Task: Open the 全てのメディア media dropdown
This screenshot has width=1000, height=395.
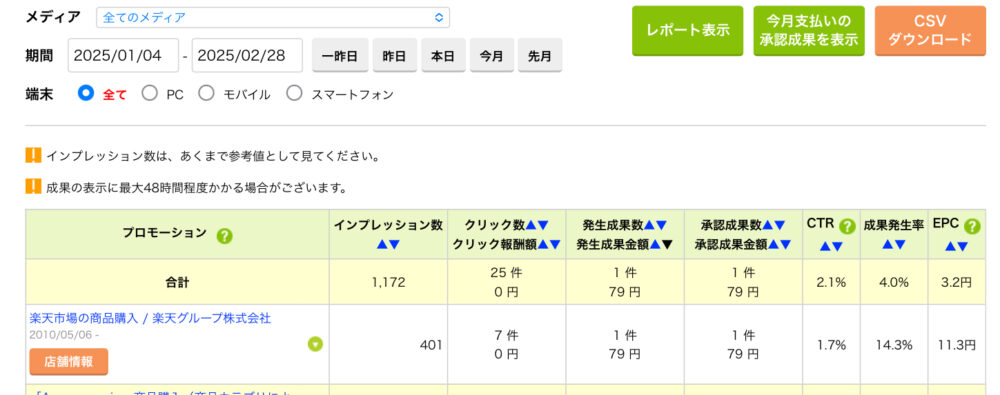Action: point(273,17)
